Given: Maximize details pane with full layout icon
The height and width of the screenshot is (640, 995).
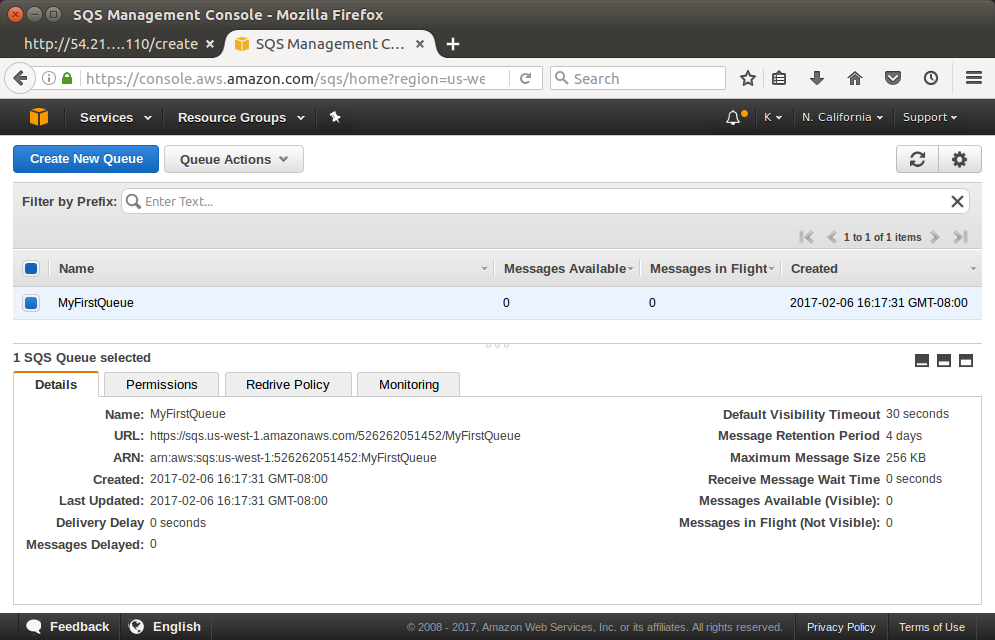Looking at the screenshot, I should coord(966,361).
